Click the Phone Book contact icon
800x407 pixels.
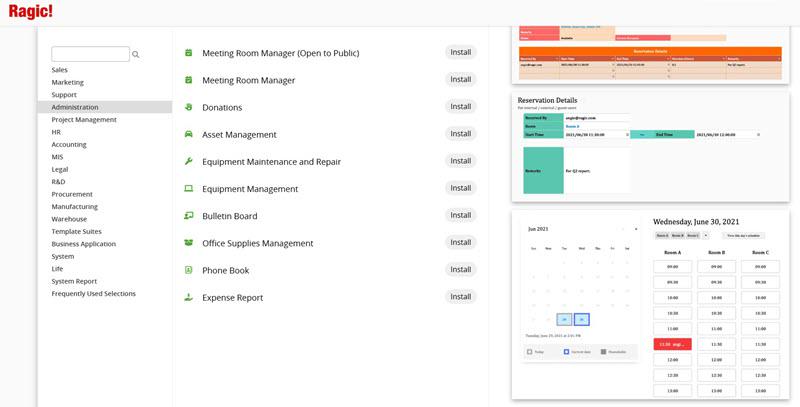(x=188, y=270)
